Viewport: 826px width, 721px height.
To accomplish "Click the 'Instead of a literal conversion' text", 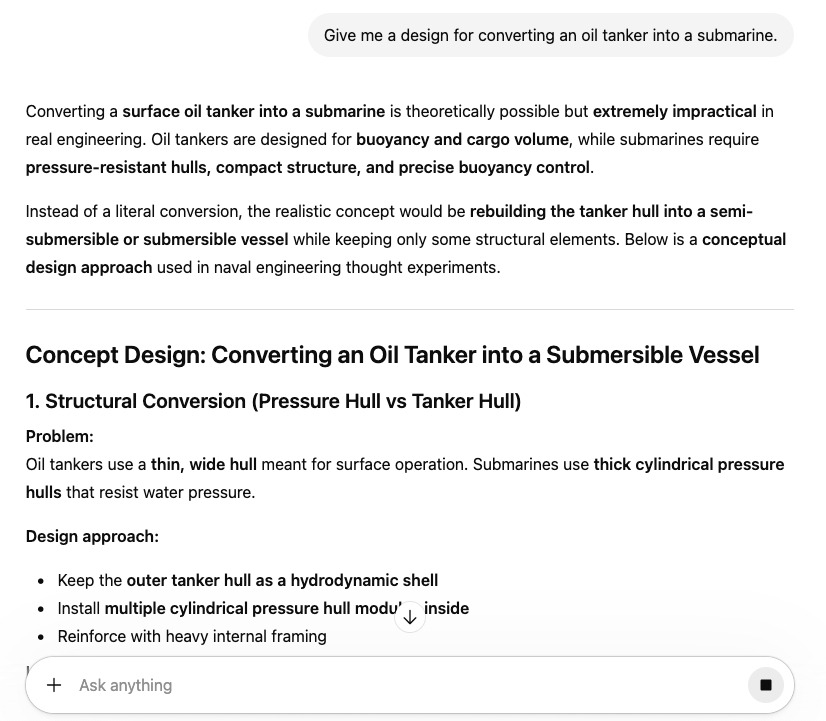I will [140, 211].
